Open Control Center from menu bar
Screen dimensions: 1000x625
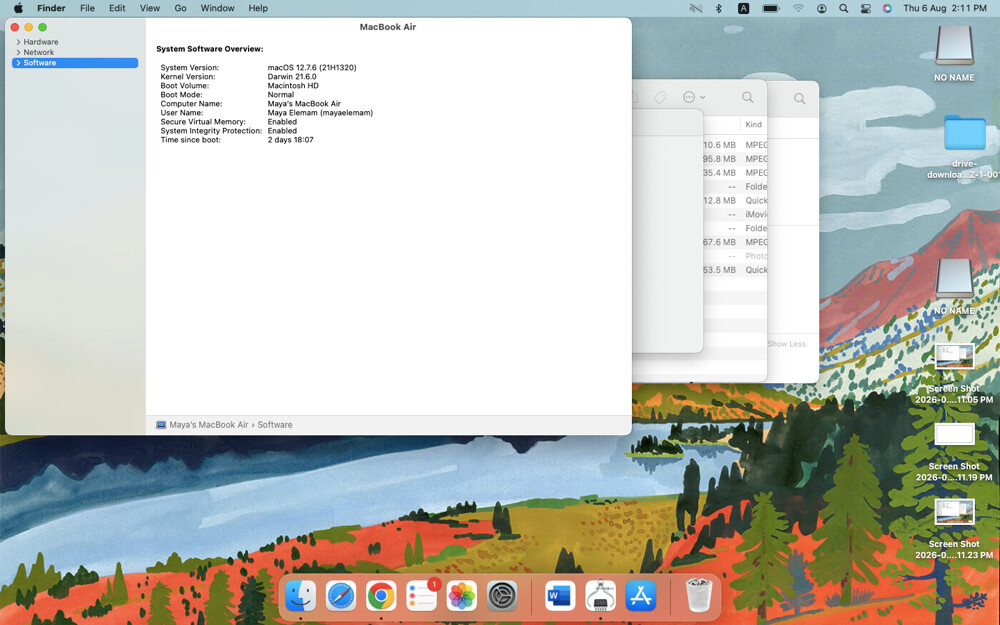pos(865,8)
